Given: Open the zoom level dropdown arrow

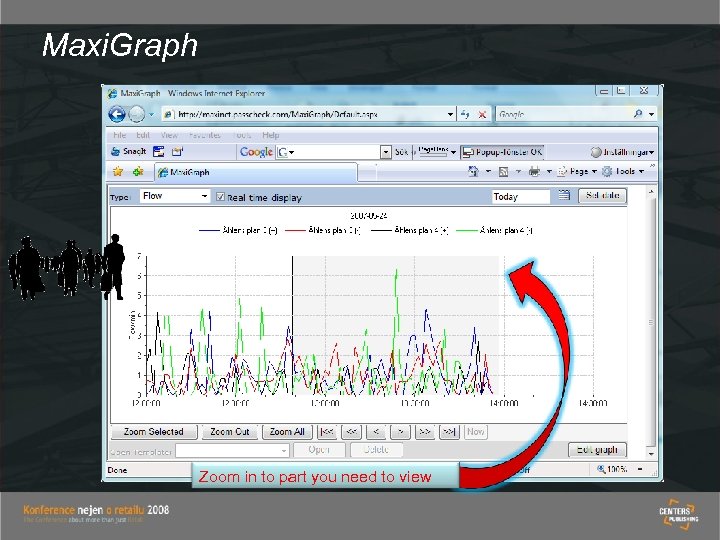Looking at the screenshot, I should pos(640,469).
